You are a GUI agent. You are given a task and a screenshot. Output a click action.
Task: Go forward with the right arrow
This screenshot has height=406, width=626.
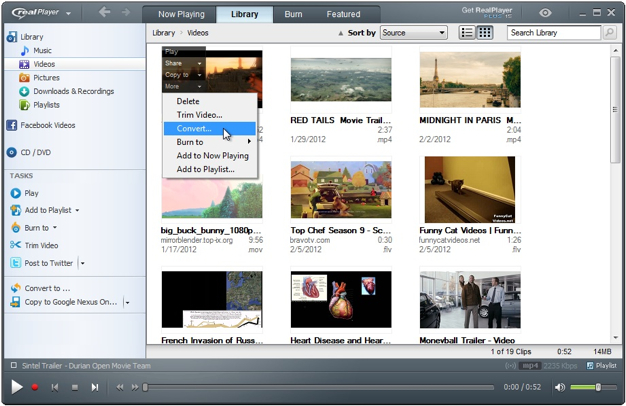pyautogui.click(x=126, y=12)
